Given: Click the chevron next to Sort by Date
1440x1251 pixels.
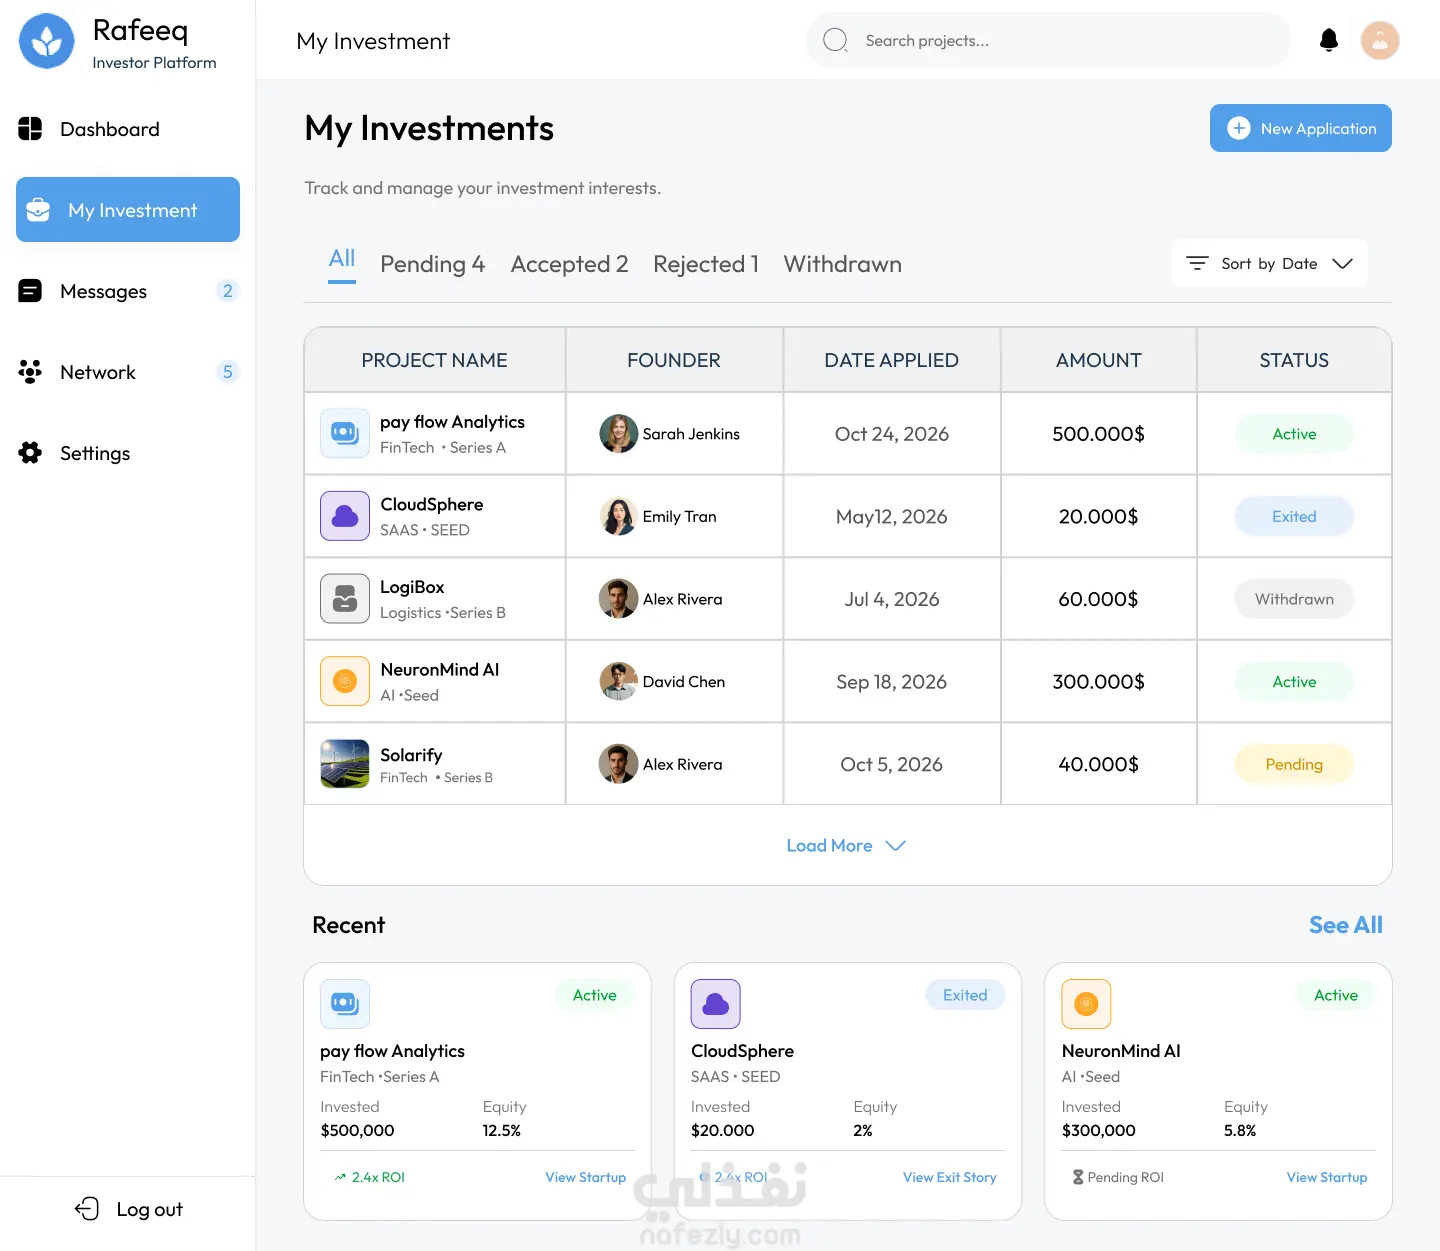Looking at the screenshot, I should pos(1342,263).
